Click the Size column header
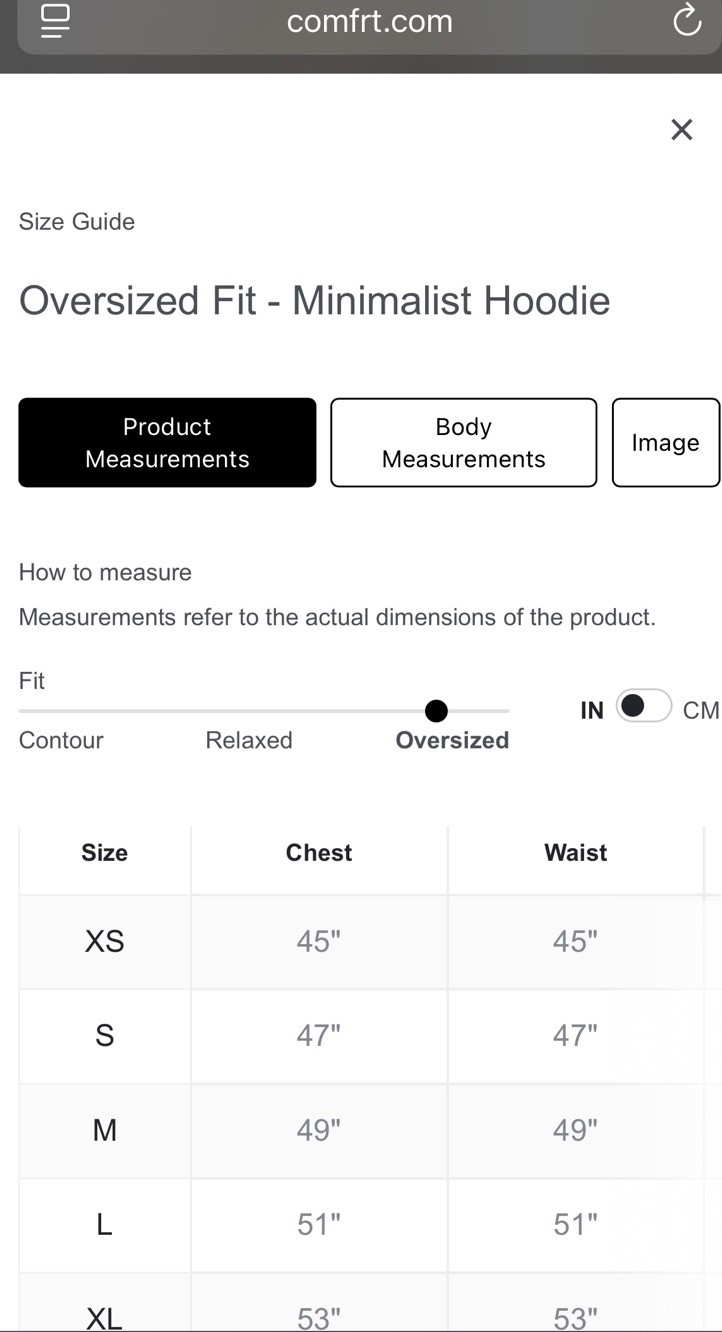This screenshot has width=722, height=1332. (x=104, y=852)
